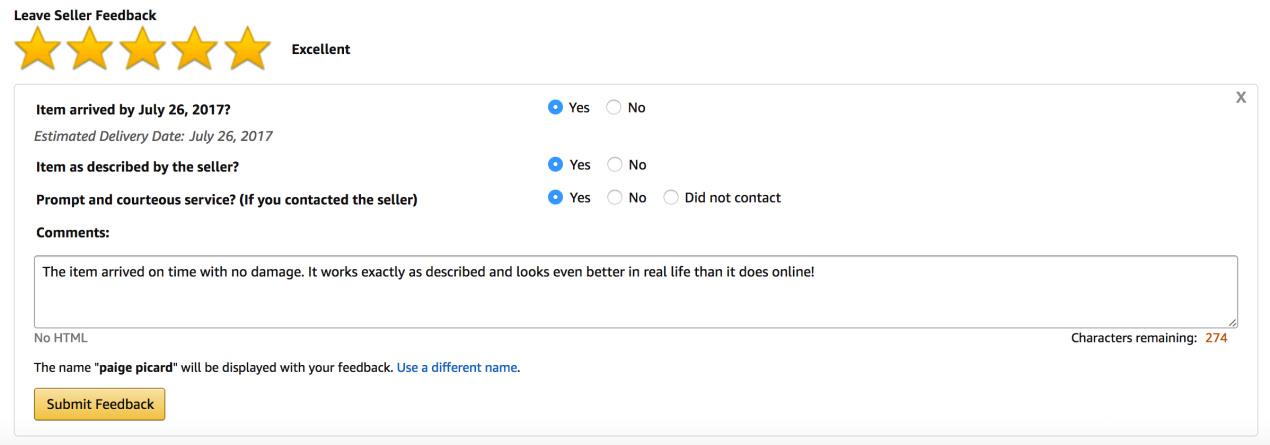The image size is (1270, 445).
Task: Click the Yes label for item as described
Action: point(580,165)
